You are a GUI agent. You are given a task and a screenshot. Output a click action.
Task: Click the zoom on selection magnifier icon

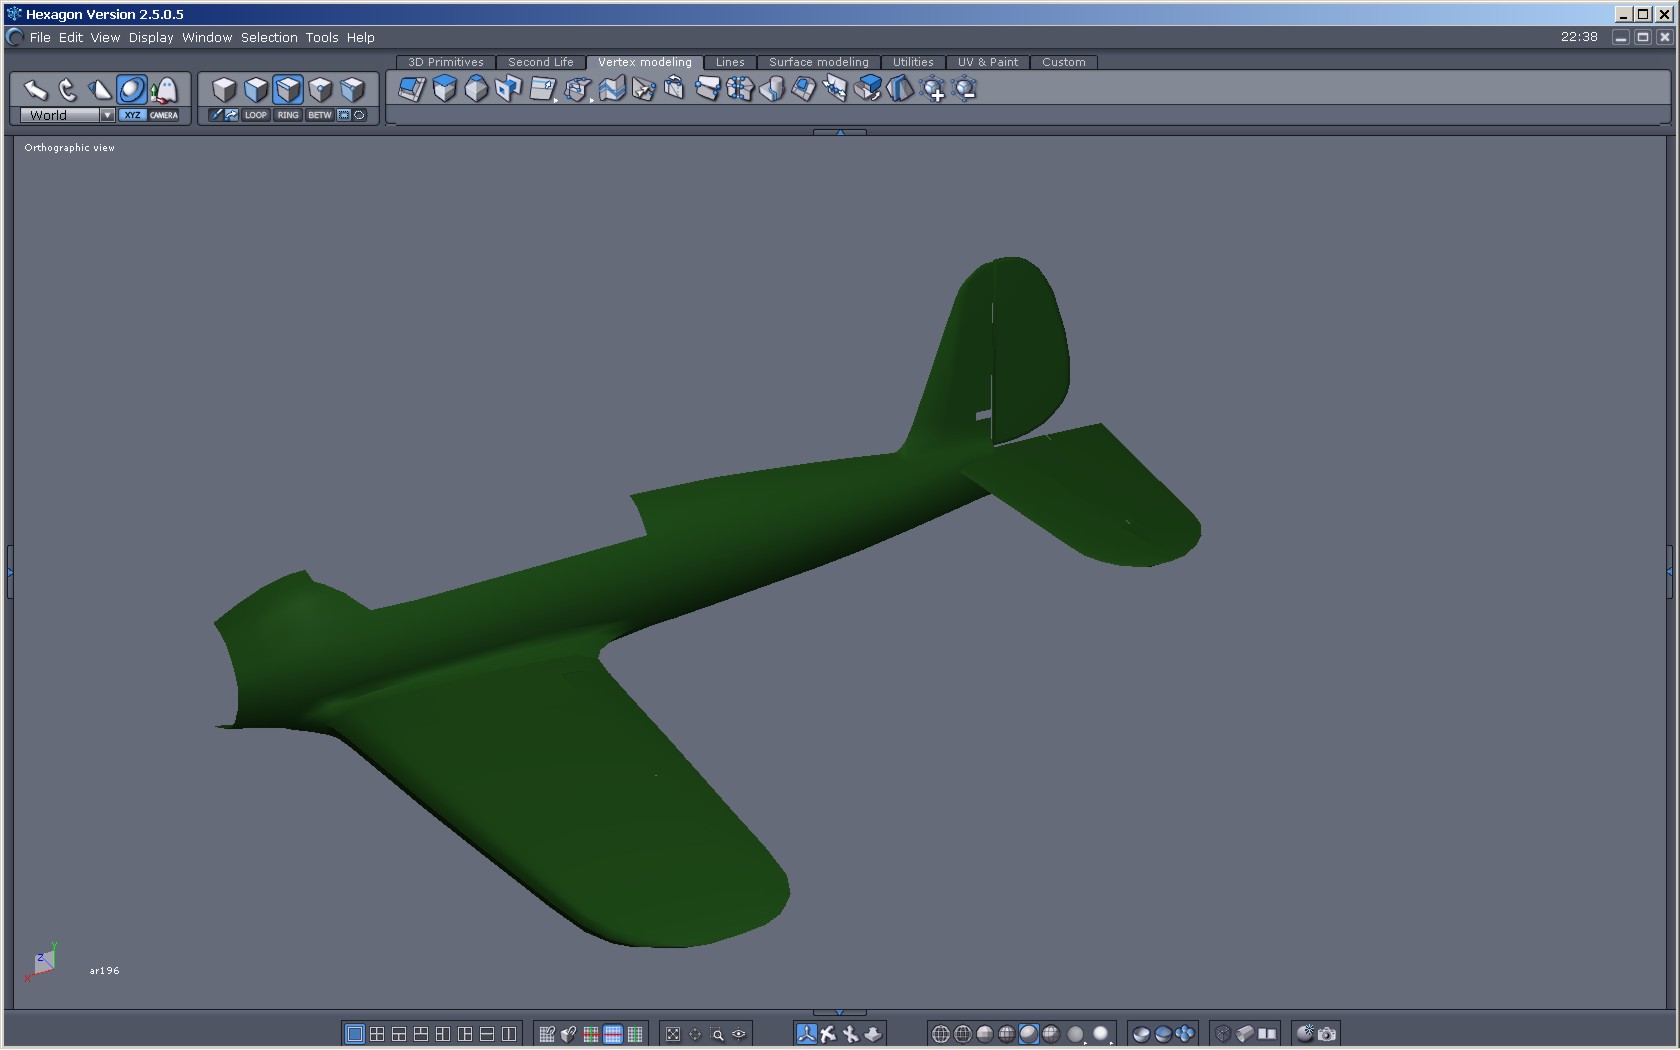(x=717, y=1034)
